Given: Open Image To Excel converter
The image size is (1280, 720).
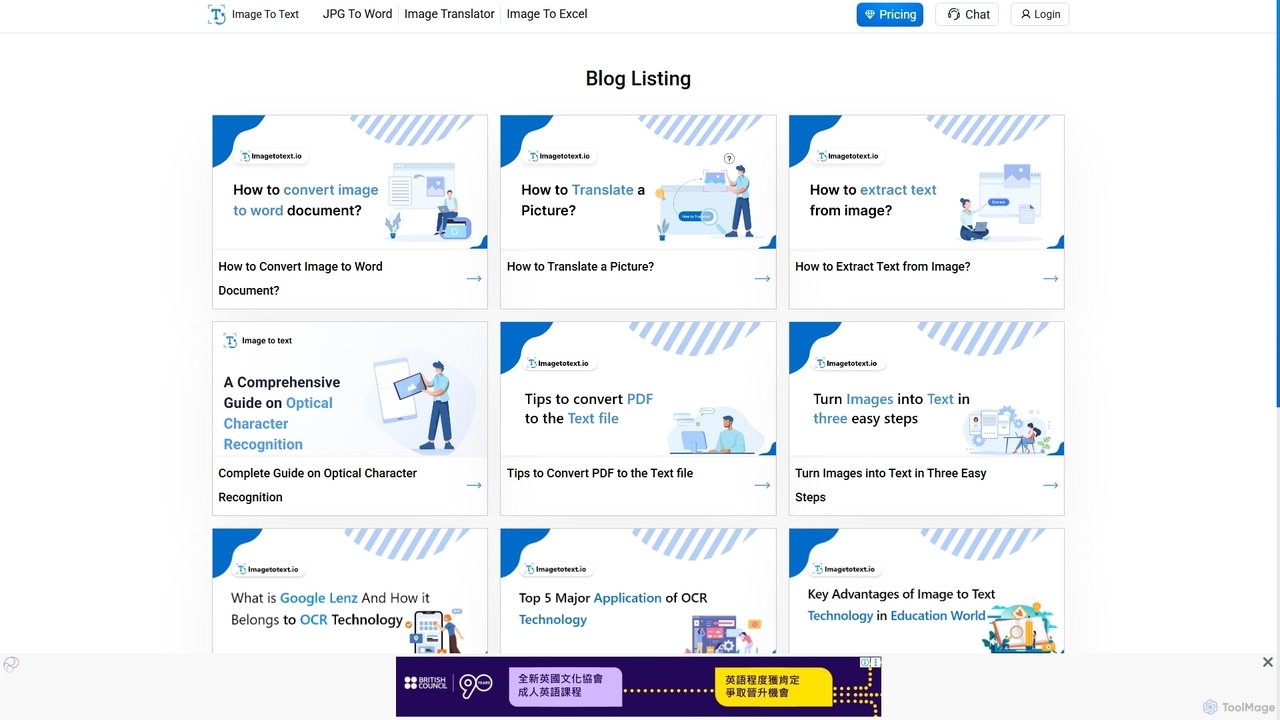Looking at the screenshot, I should pos(547,14).
